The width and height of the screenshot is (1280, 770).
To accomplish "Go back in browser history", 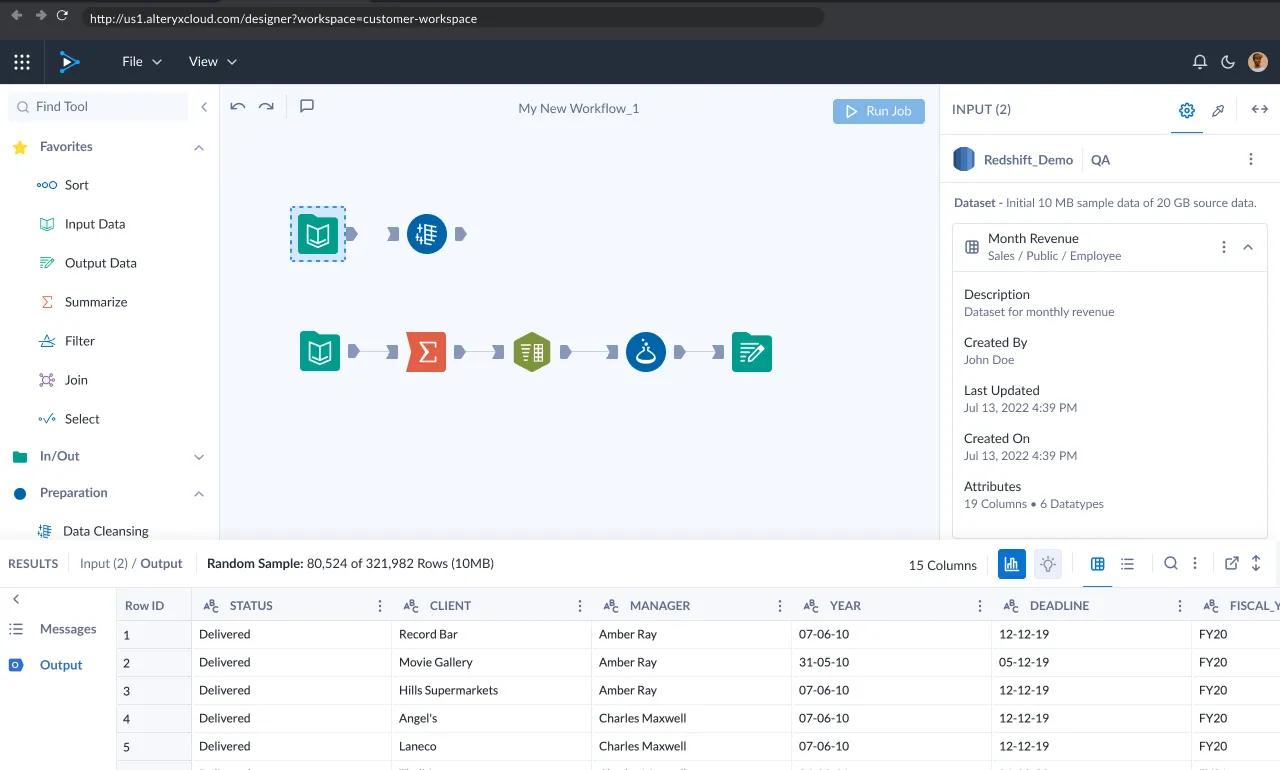I will (x=17, y=16).
